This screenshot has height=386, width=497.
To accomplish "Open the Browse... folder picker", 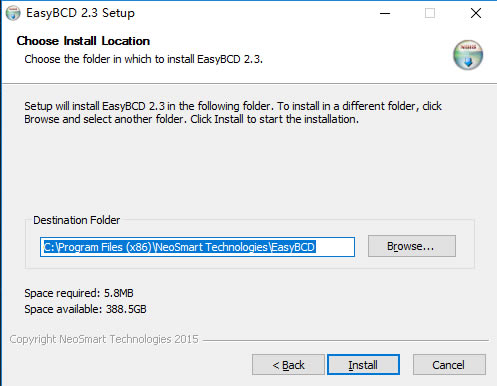I will (x=412, y=246).
